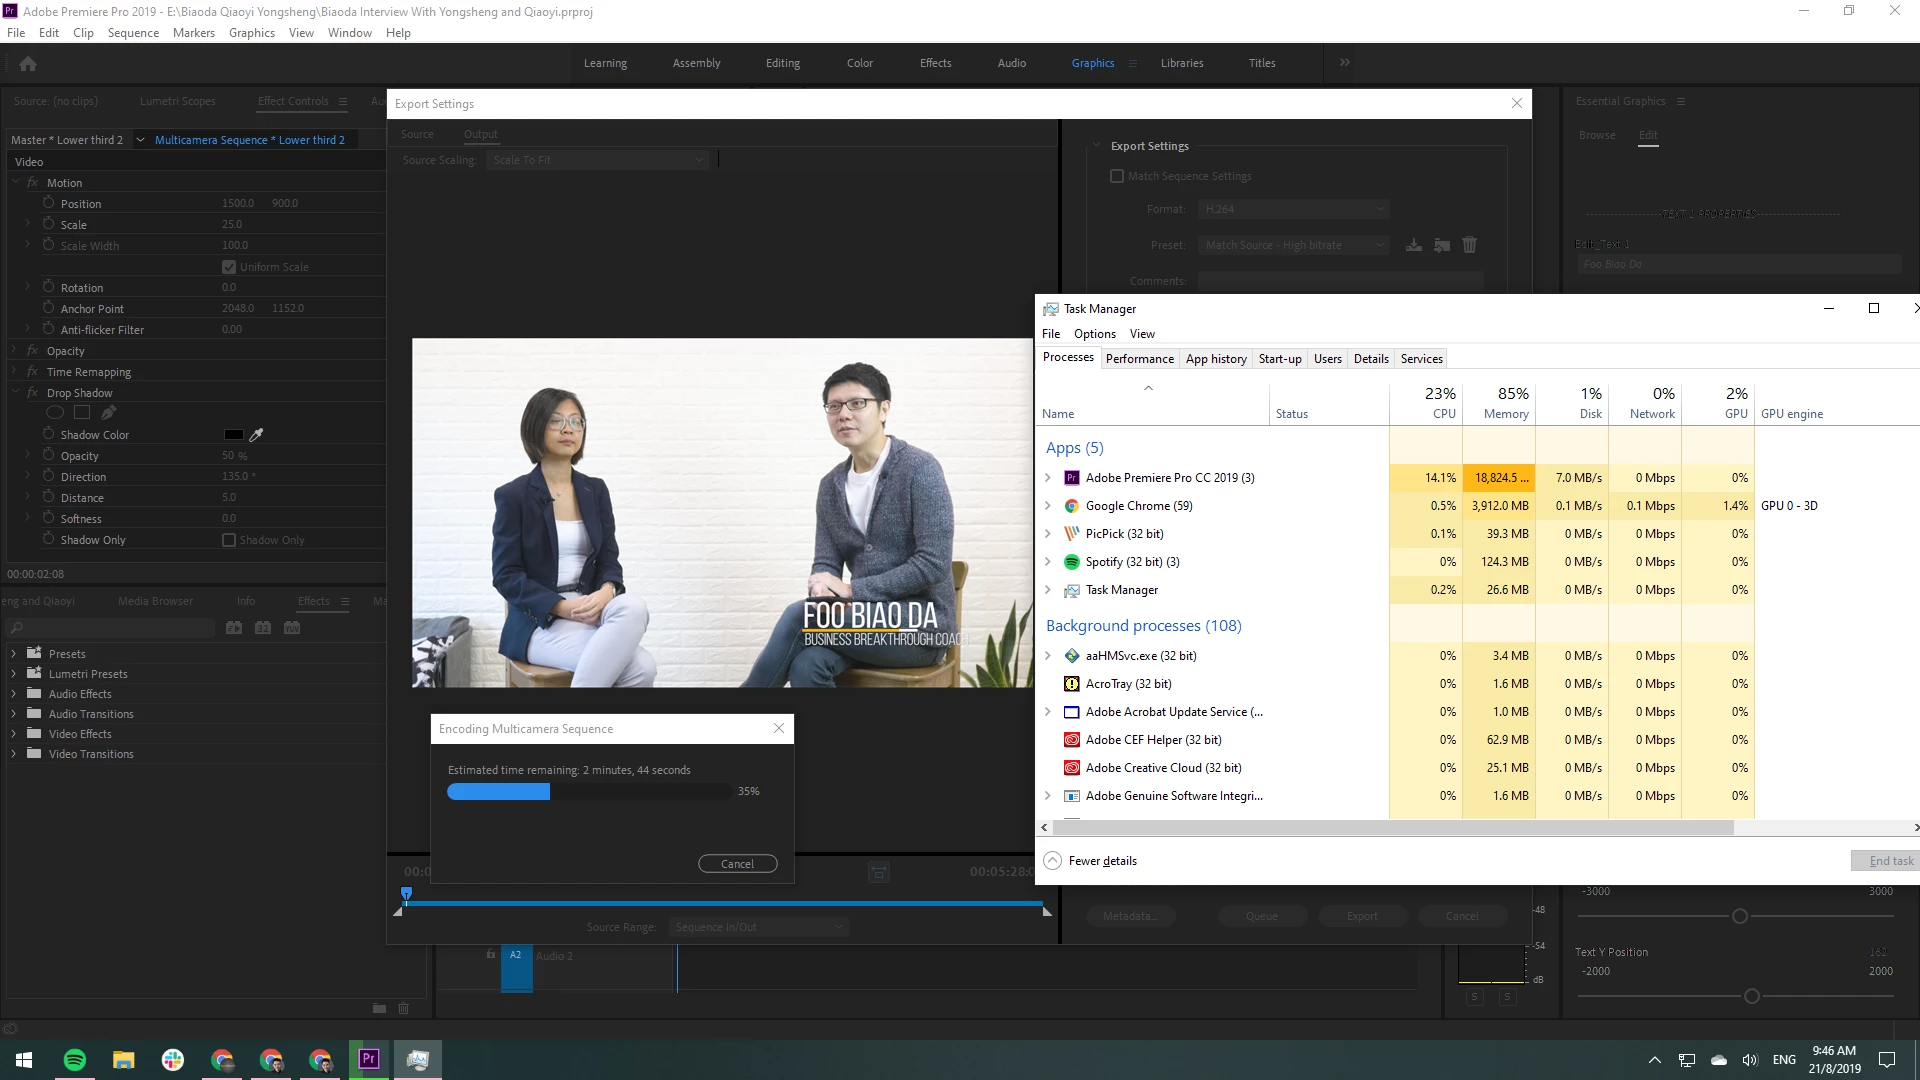The width and height of the screenshot is (1920, 1080).
Task: Open the Format H.264 dropdown
Action: click(x=1294, y=209)
